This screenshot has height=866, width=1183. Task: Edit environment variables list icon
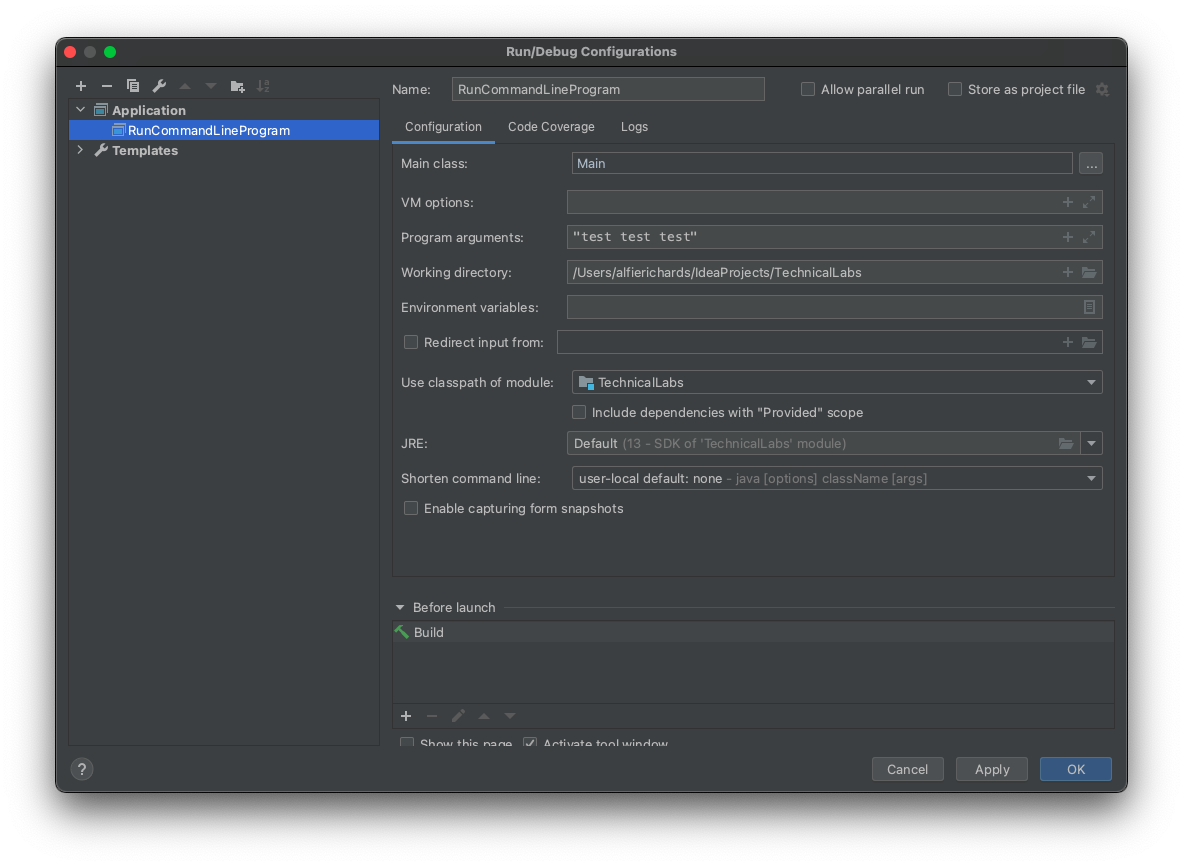[1089, 307]
